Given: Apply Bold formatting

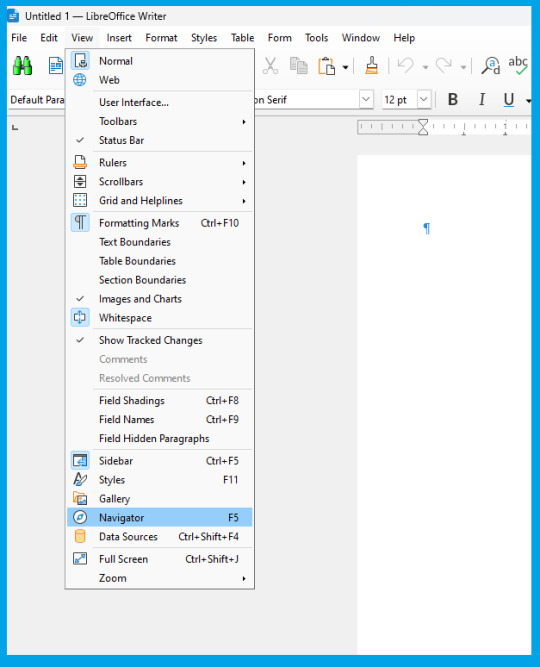Looking at the screenshot, I should tap(453, 100).
